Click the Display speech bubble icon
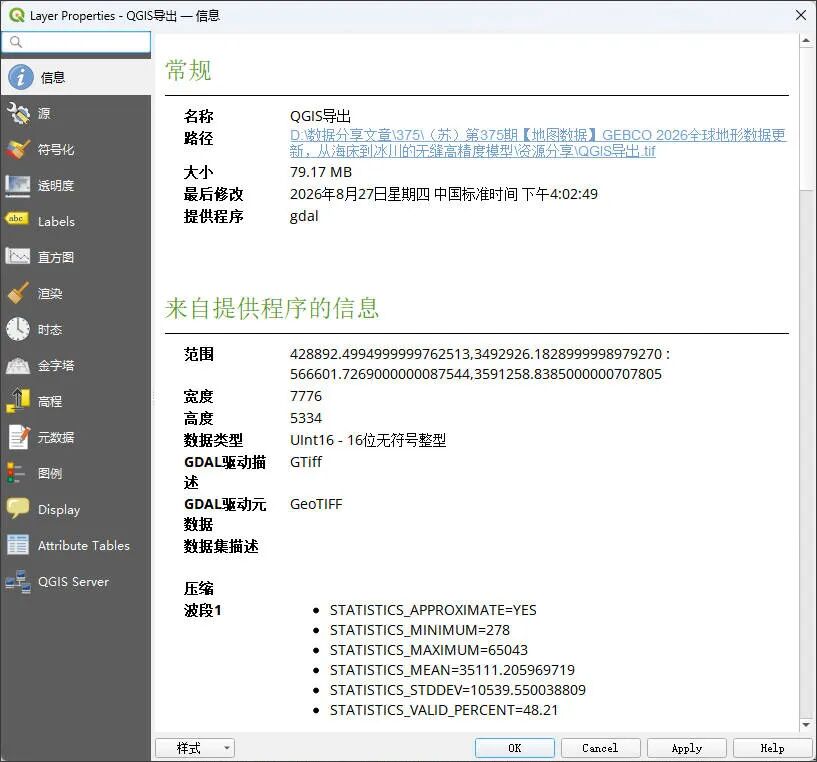 (x=18, y=508)
